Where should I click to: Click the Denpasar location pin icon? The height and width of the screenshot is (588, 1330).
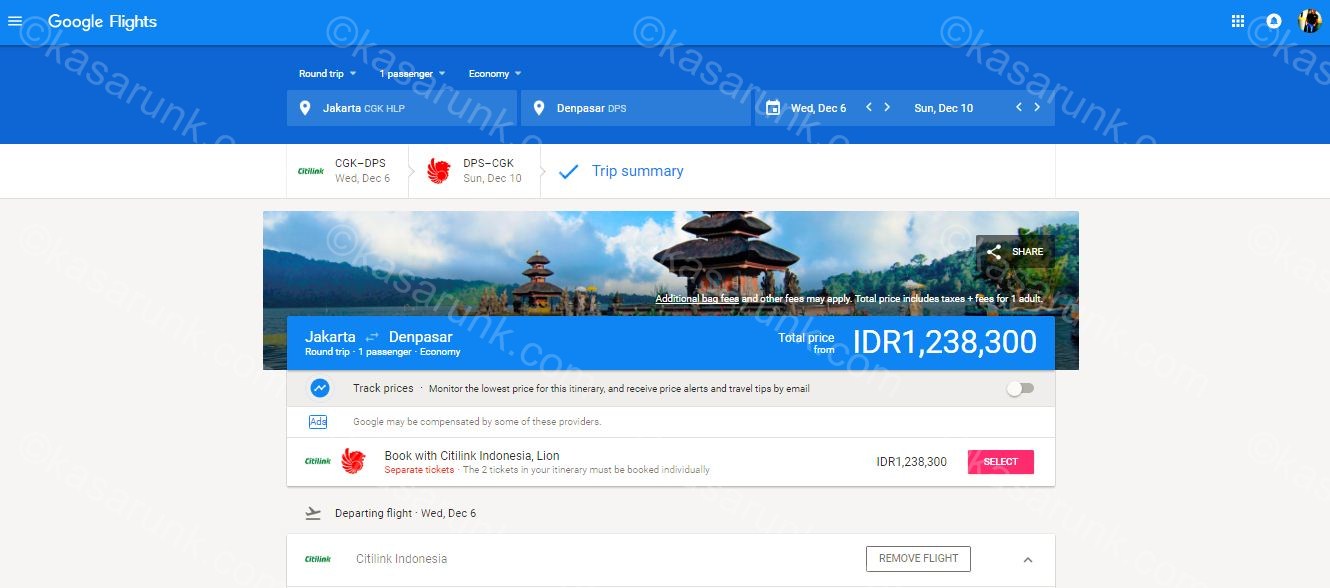point(539,108)
